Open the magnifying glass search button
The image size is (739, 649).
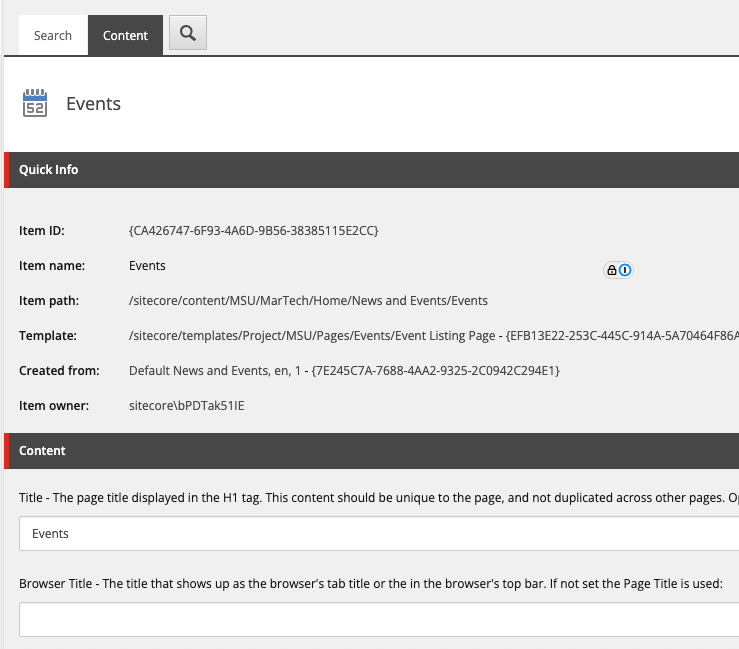[x=188, y=33]
